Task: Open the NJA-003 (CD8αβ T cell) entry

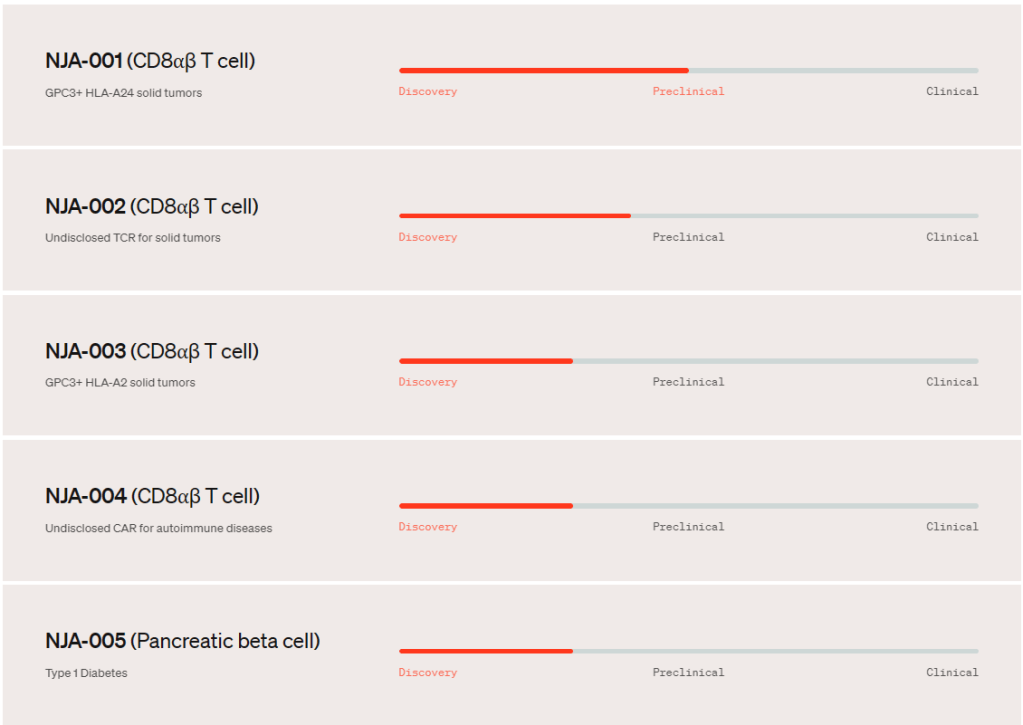Action: point(152,352)
